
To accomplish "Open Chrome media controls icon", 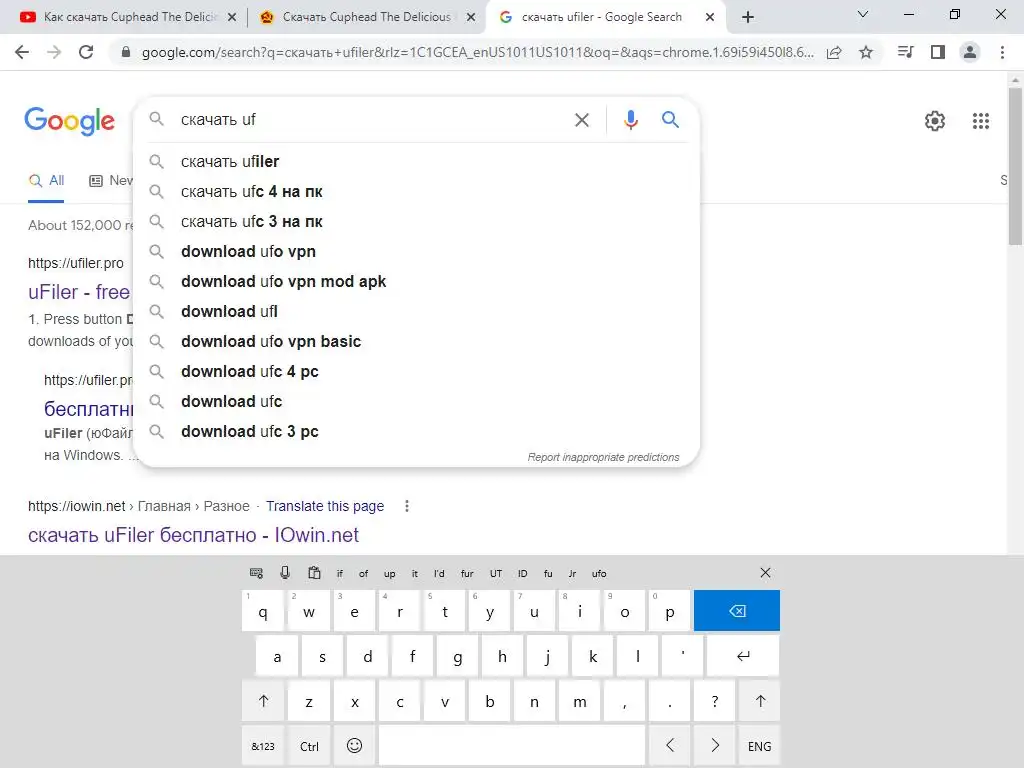I will tap(905, 52).
